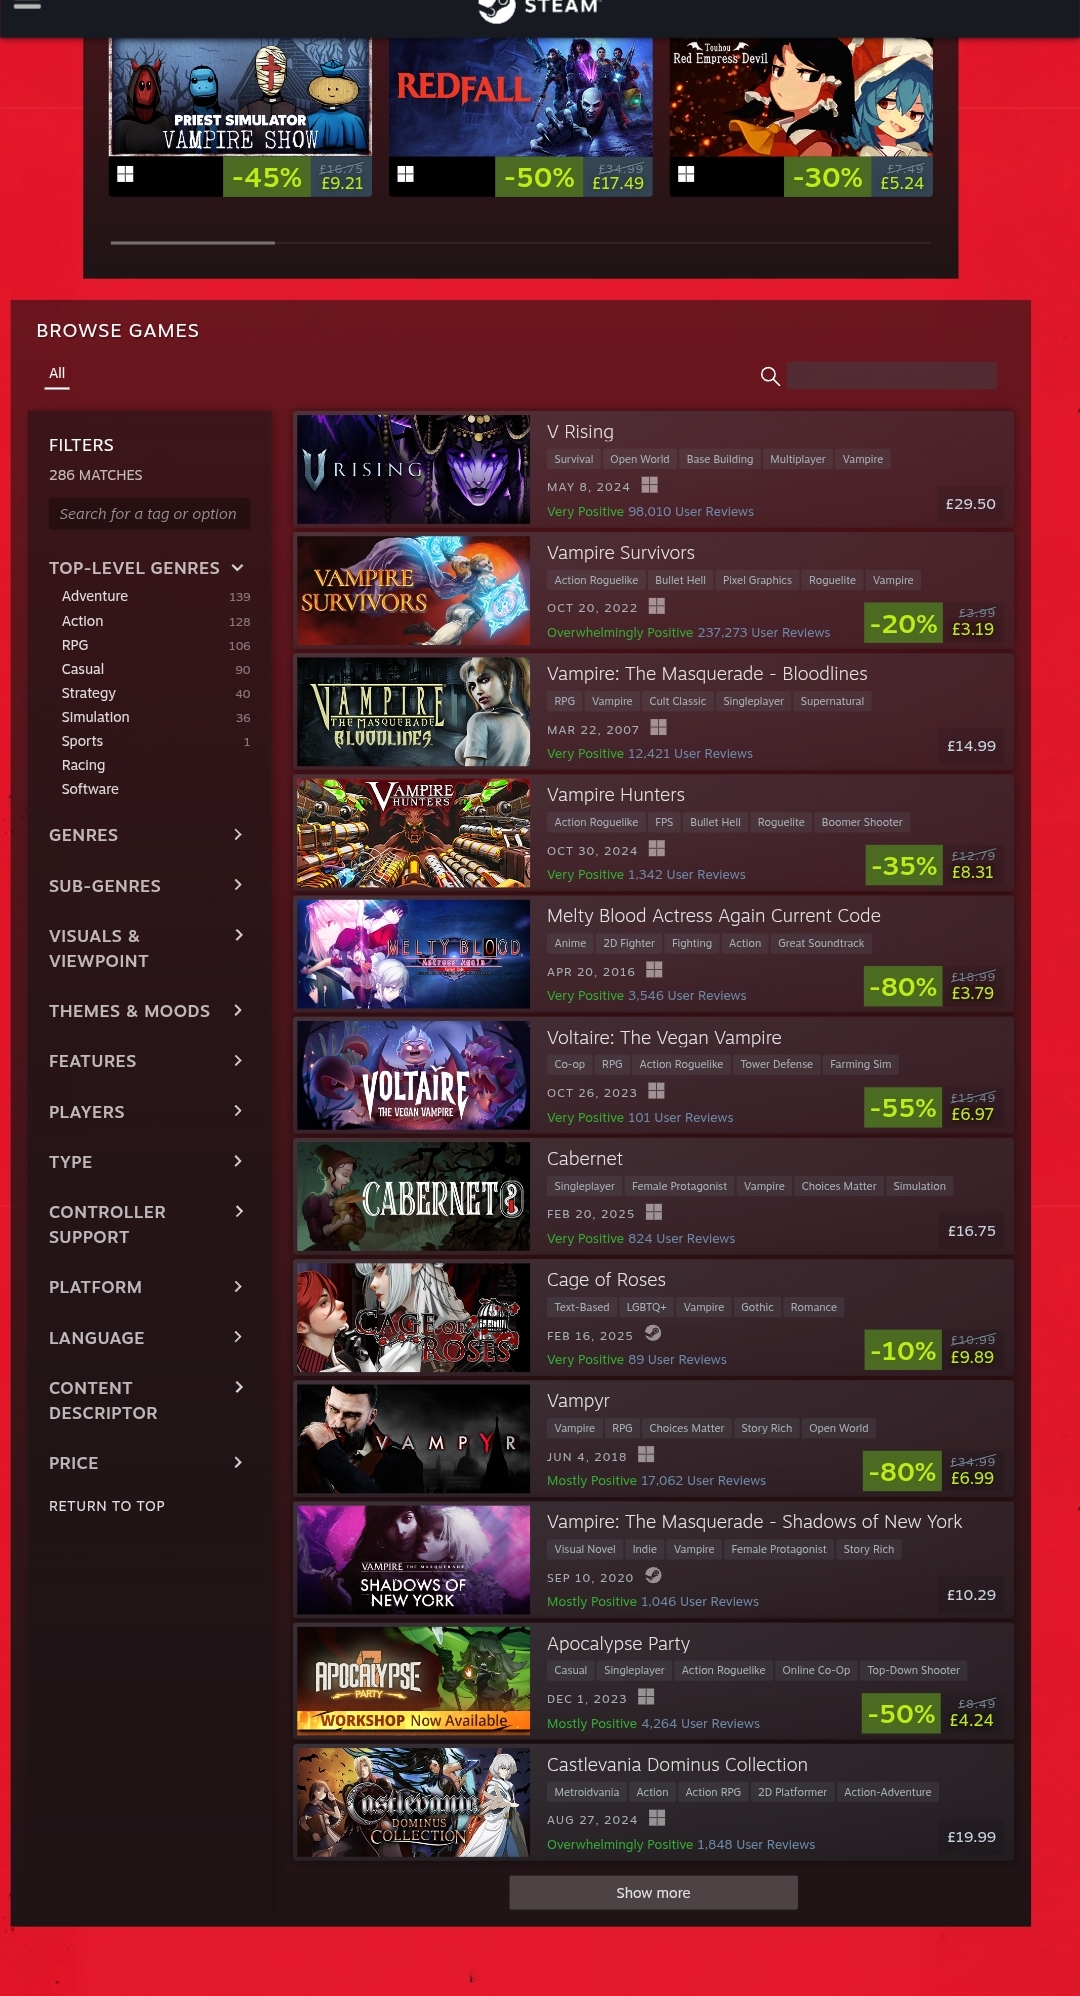1080x1996 pixels.
Task: Click the Vampire tag on Cabernet
Action: point(764,1186)
